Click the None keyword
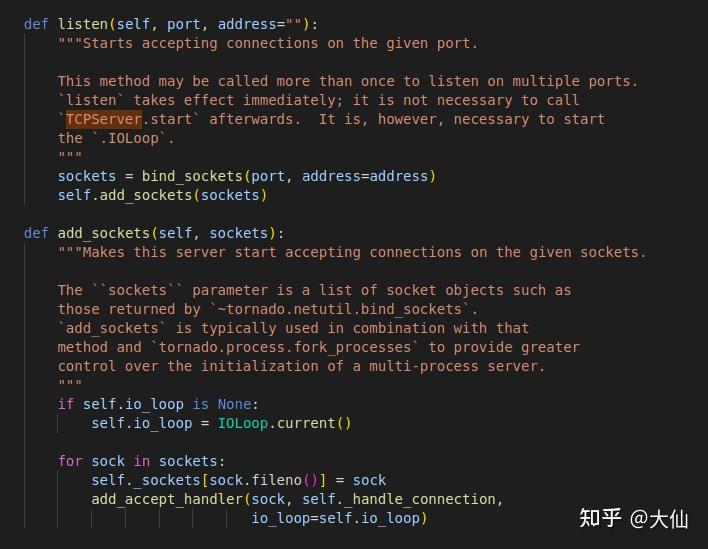Screen dimensions: 708x549 point(234,404)
